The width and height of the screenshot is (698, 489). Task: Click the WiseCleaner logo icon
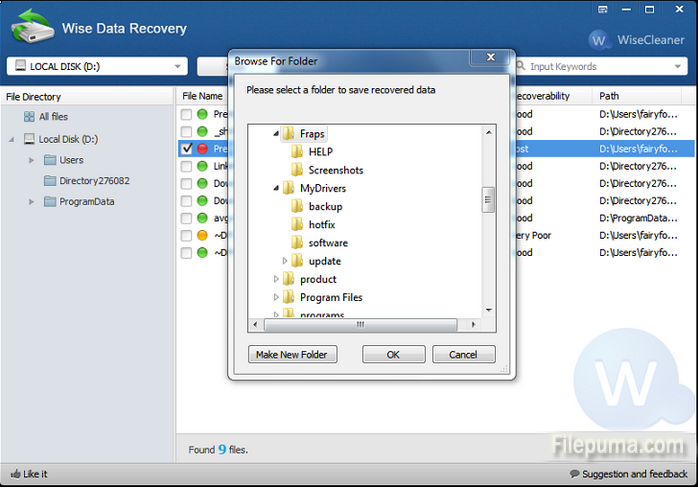coord(601,40)
